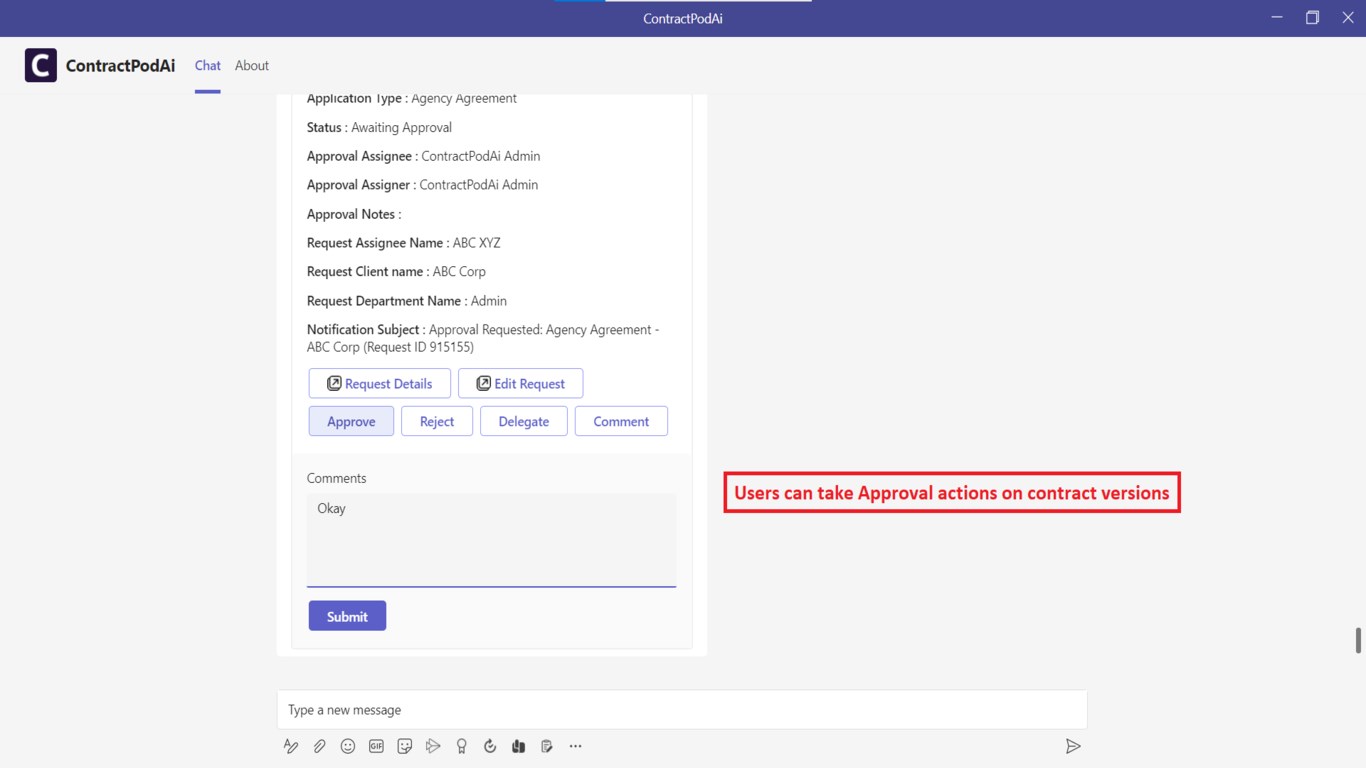Click the ContractPodAi app logo
The image size is (1366, 768).
click(x=41, y=65)
